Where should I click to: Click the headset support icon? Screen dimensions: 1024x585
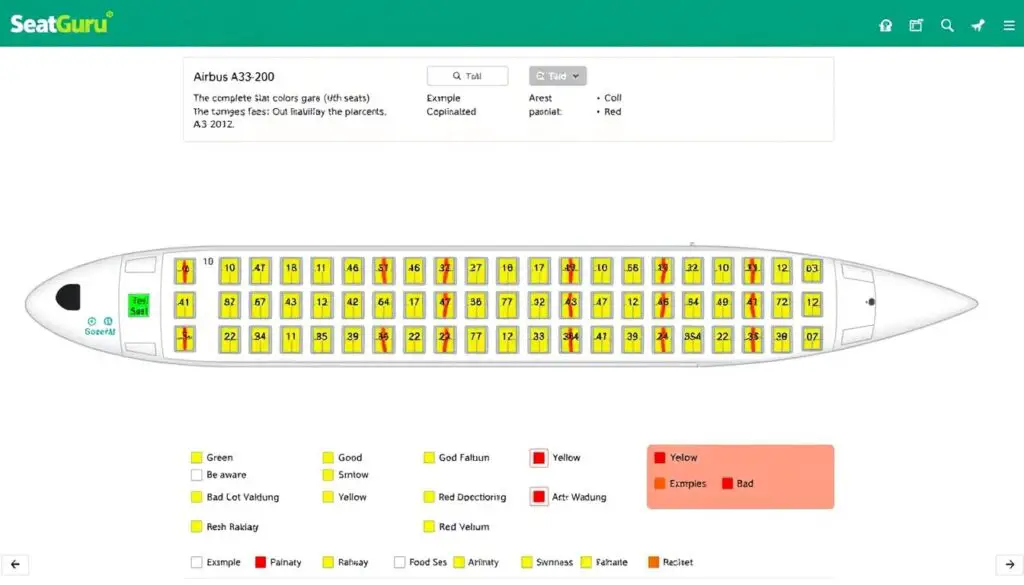point(886,25)
